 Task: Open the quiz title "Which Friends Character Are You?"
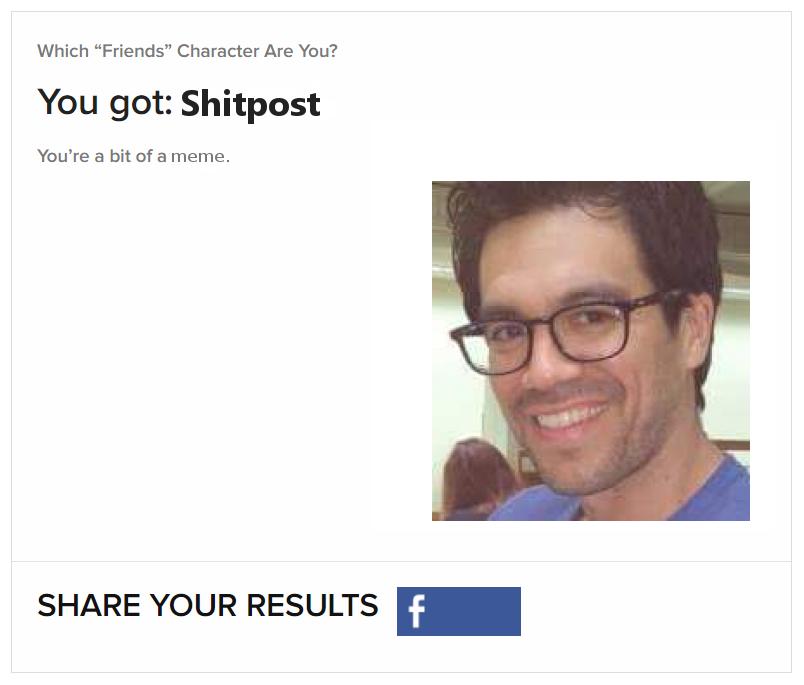(187, 51)
